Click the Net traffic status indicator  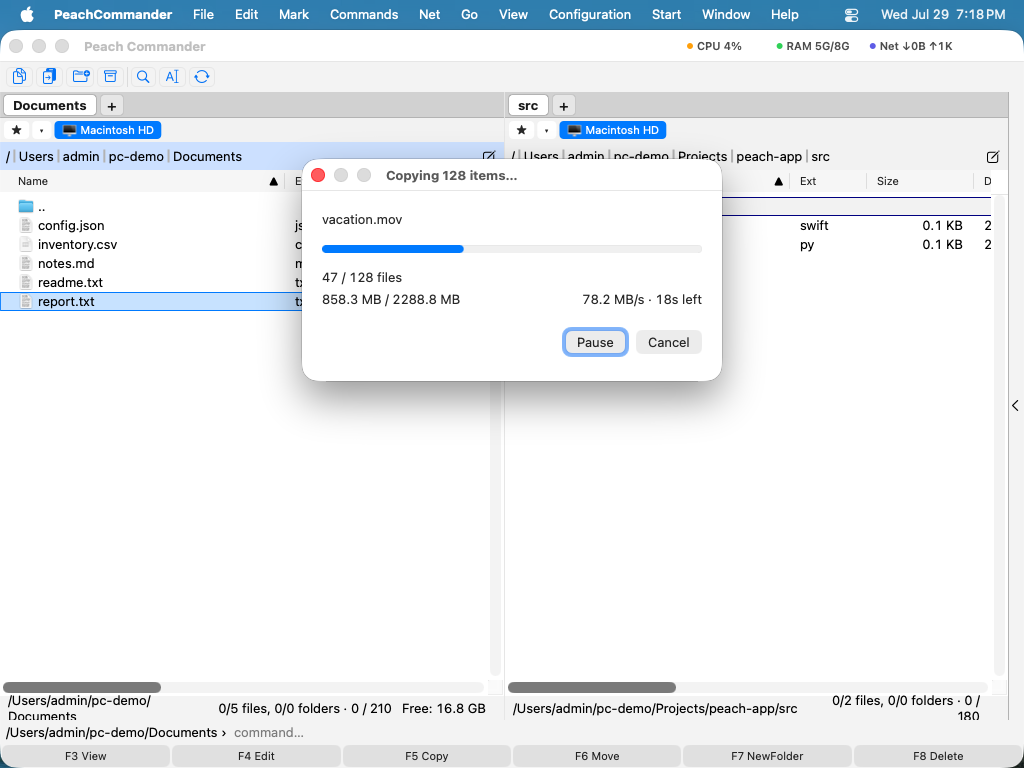click(x=911, y=46)
